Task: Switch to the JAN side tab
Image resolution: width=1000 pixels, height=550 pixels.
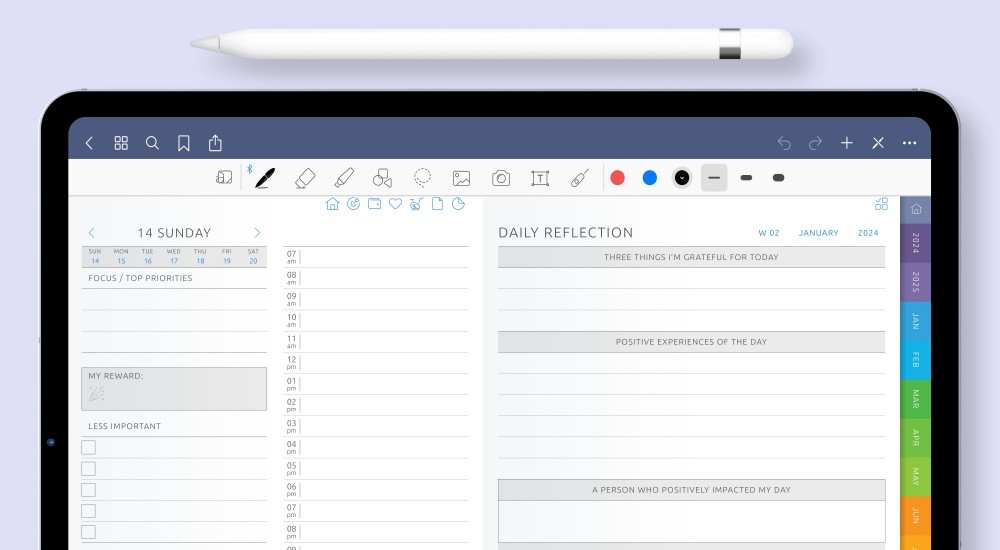Action: pyautogui.click(x=916, y=321)
